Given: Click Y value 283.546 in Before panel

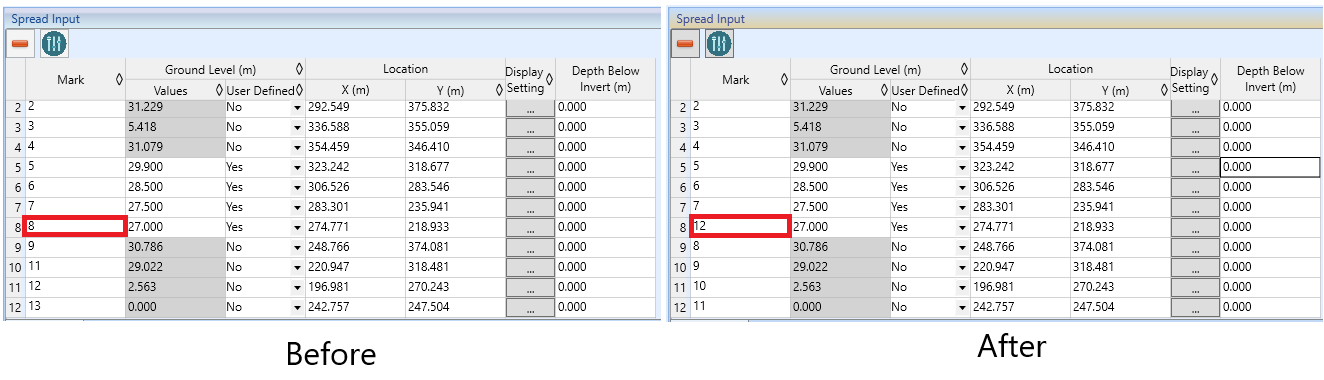Looking at the screenshot, I should pos(455,187).
